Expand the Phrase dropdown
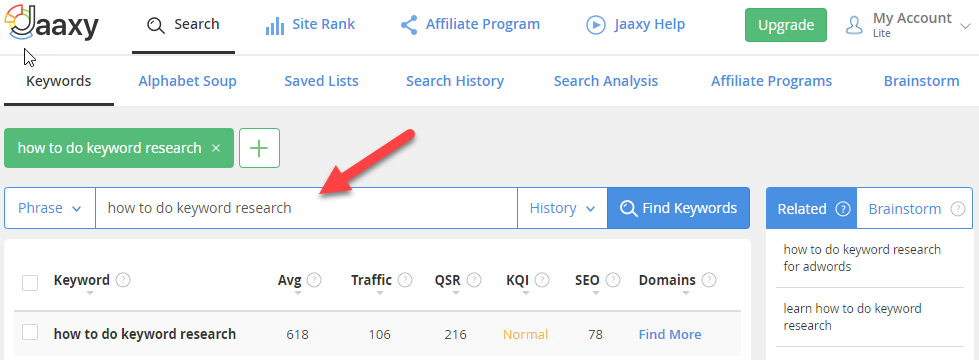979x360 pixels. click(x=50, y=208)
